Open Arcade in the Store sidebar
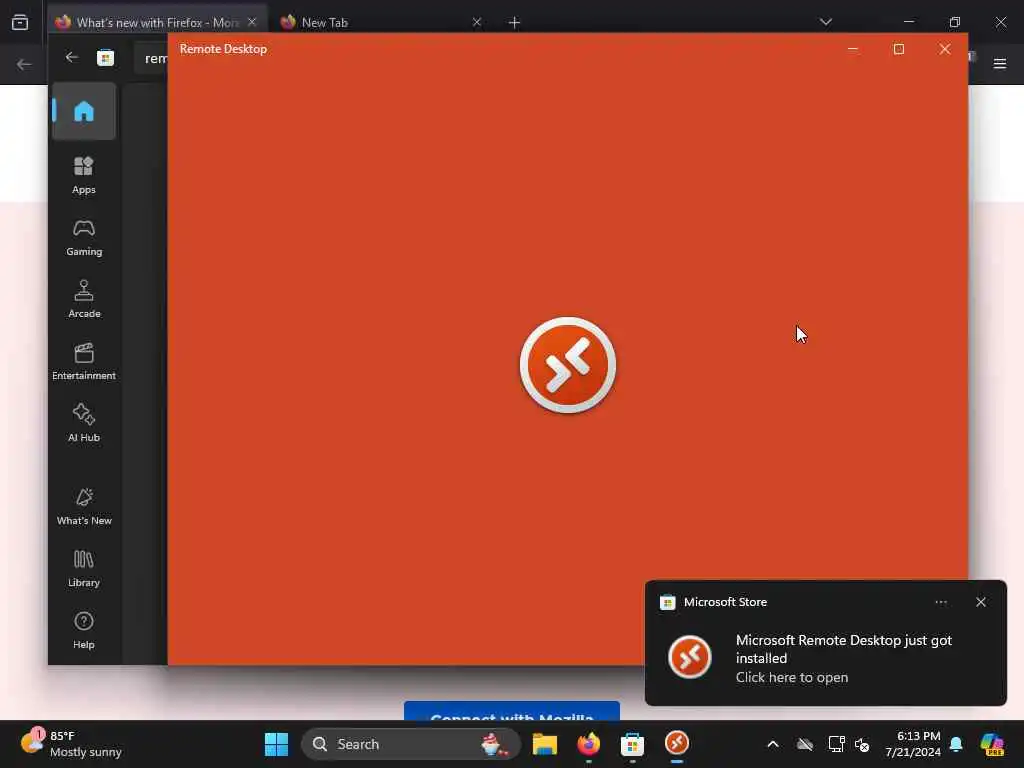The height and width of the screenshot is (768, 1024). pyautogui.click(x=84, y=299)
